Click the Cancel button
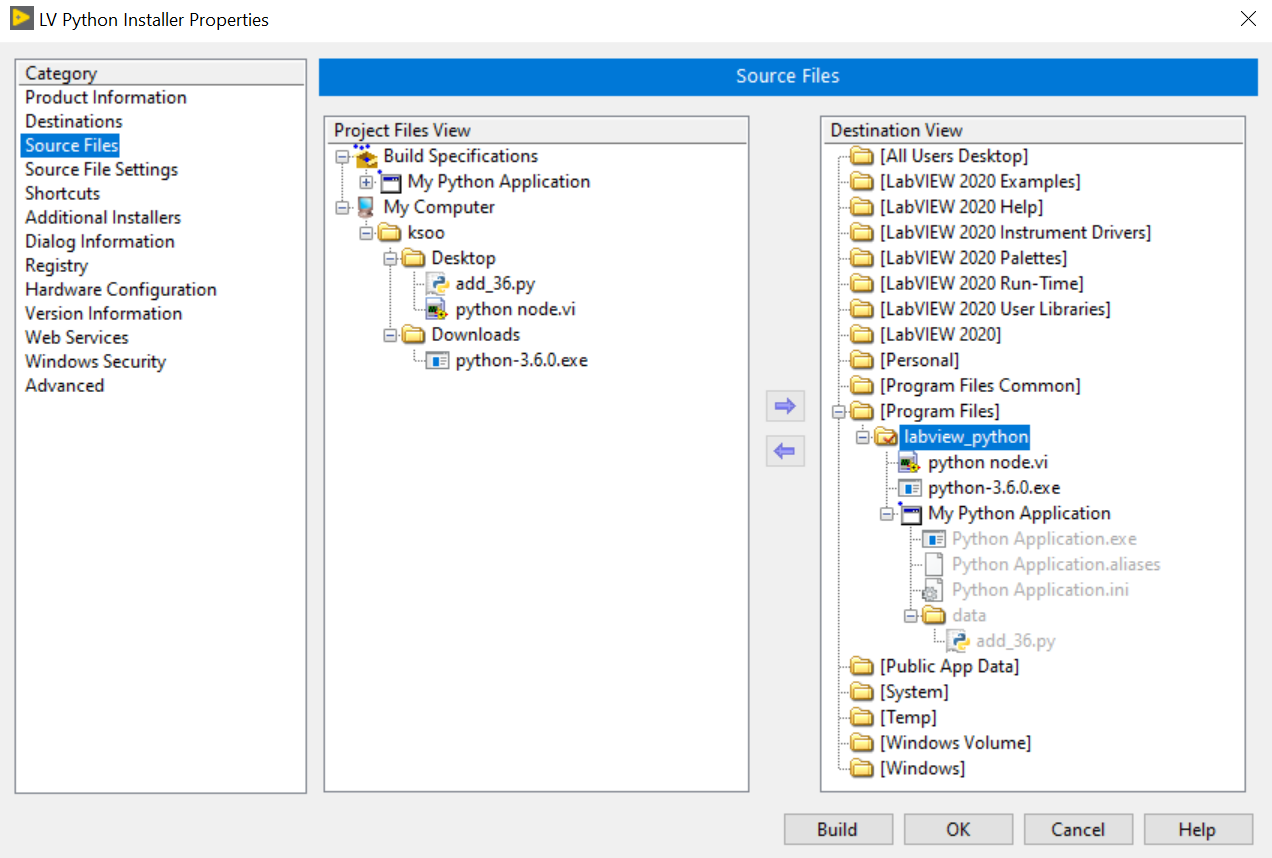This screenshot has width=1272, height=858. pyautogui.click(x=1078, y=829)
